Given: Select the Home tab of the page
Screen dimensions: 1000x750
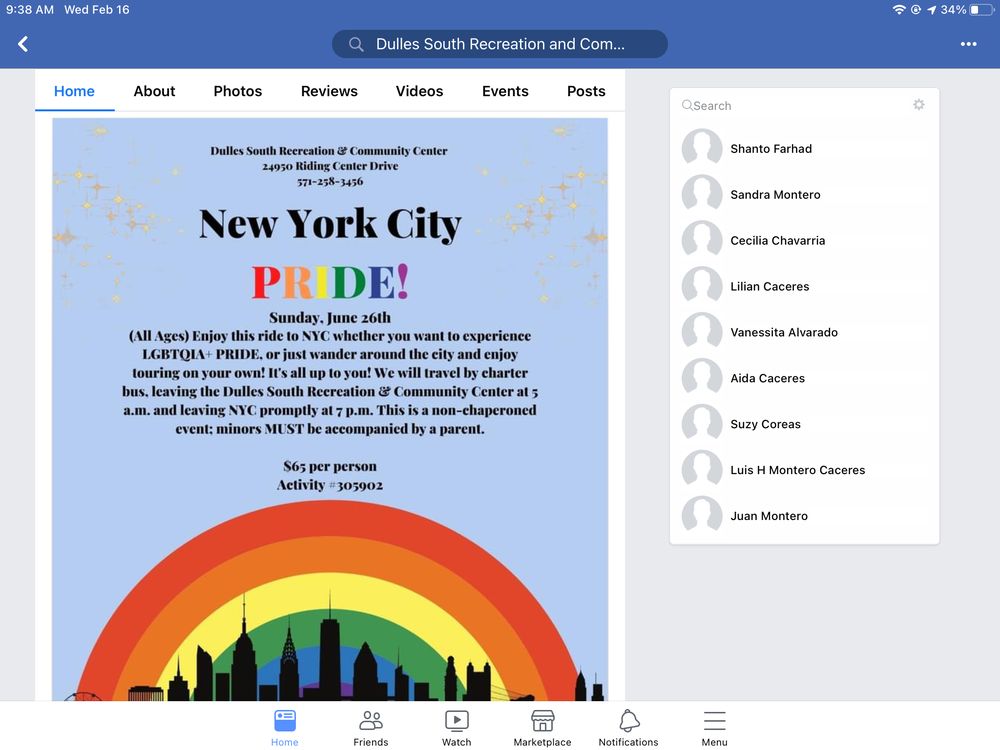Looking at the screenshot, I should click(74, 91).
